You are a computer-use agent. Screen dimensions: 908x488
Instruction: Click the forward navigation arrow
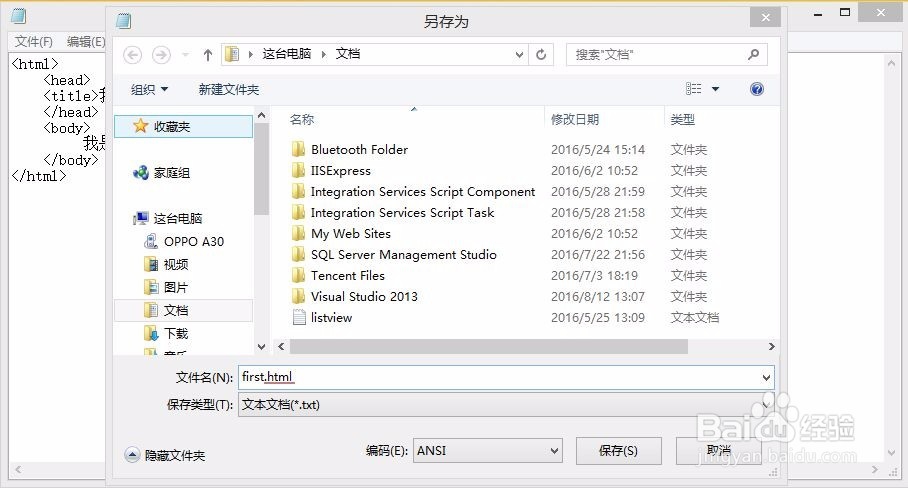coord(161,55)
